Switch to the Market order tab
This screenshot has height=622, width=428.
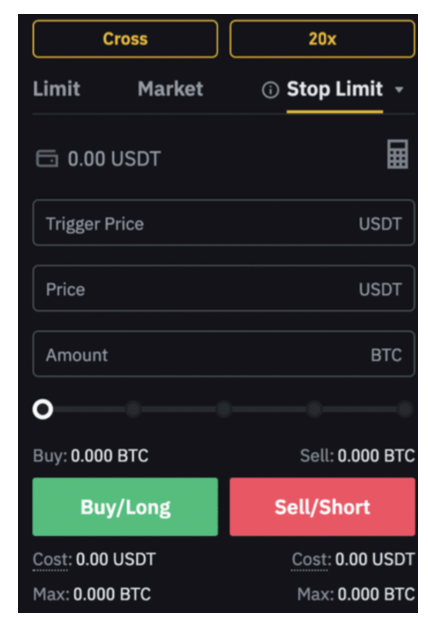[170, 88]
